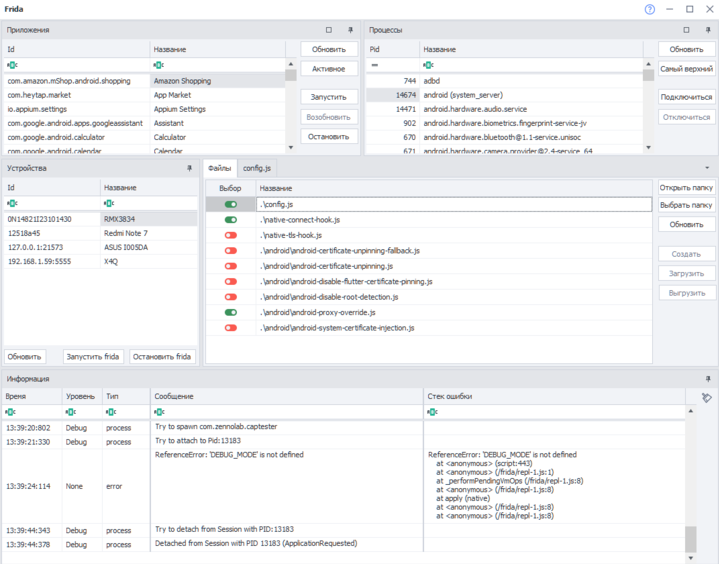Click the help question mark icon

[650, 9]
